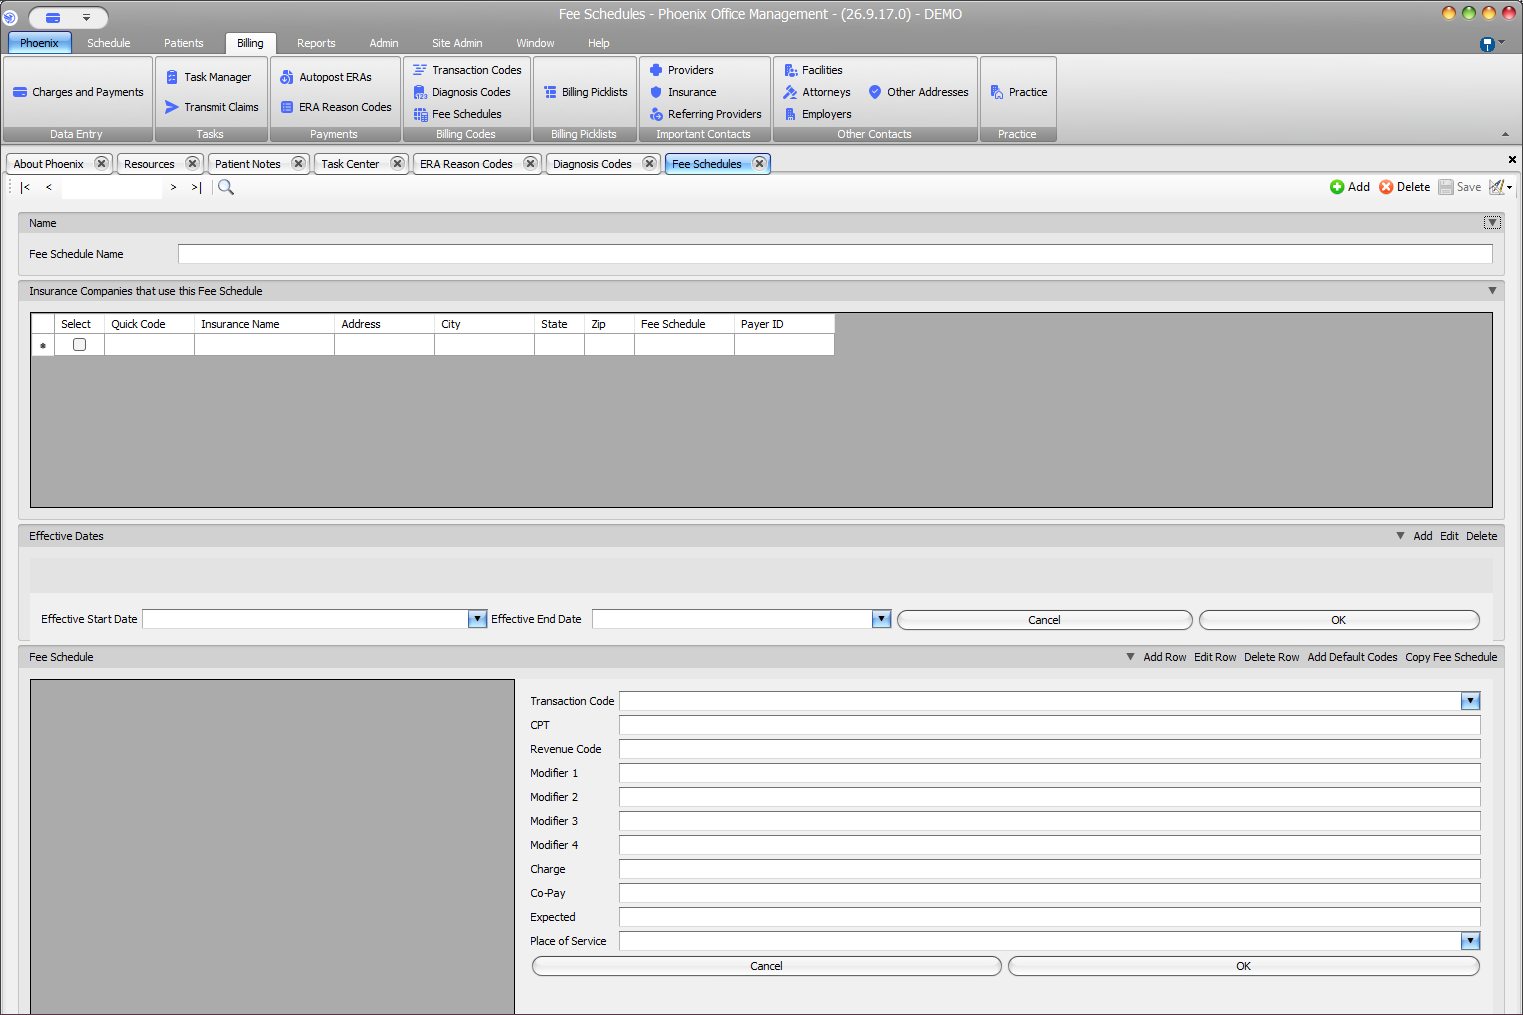Open Place of Service dropdown

pyautogui.click(x=1470, y=941)
